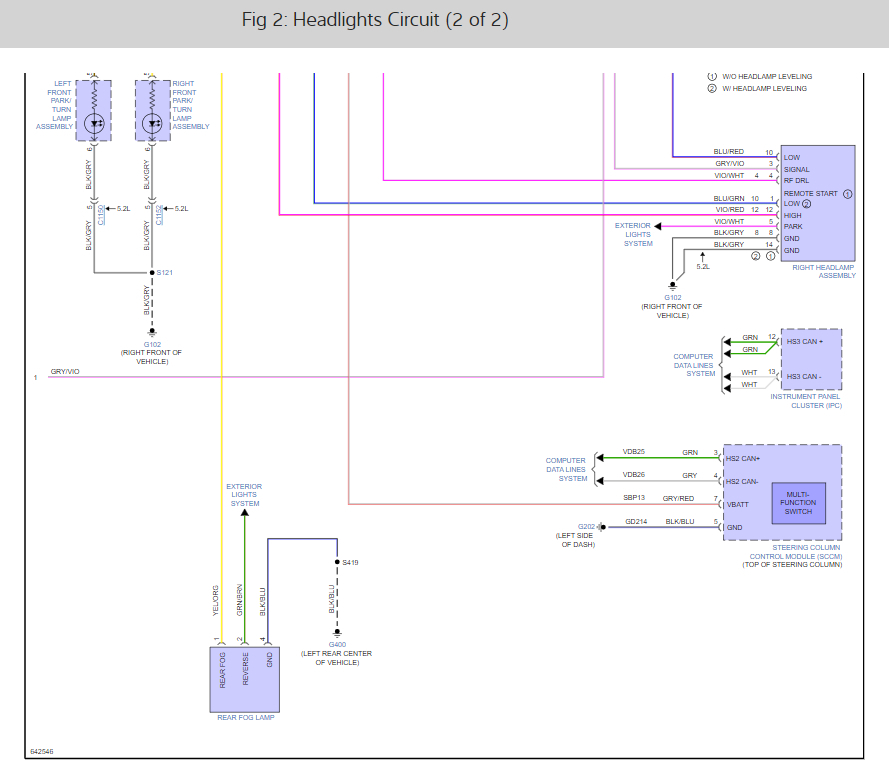
Task: Click the YEL/ORG wire label
Action: tap(215, 601)
